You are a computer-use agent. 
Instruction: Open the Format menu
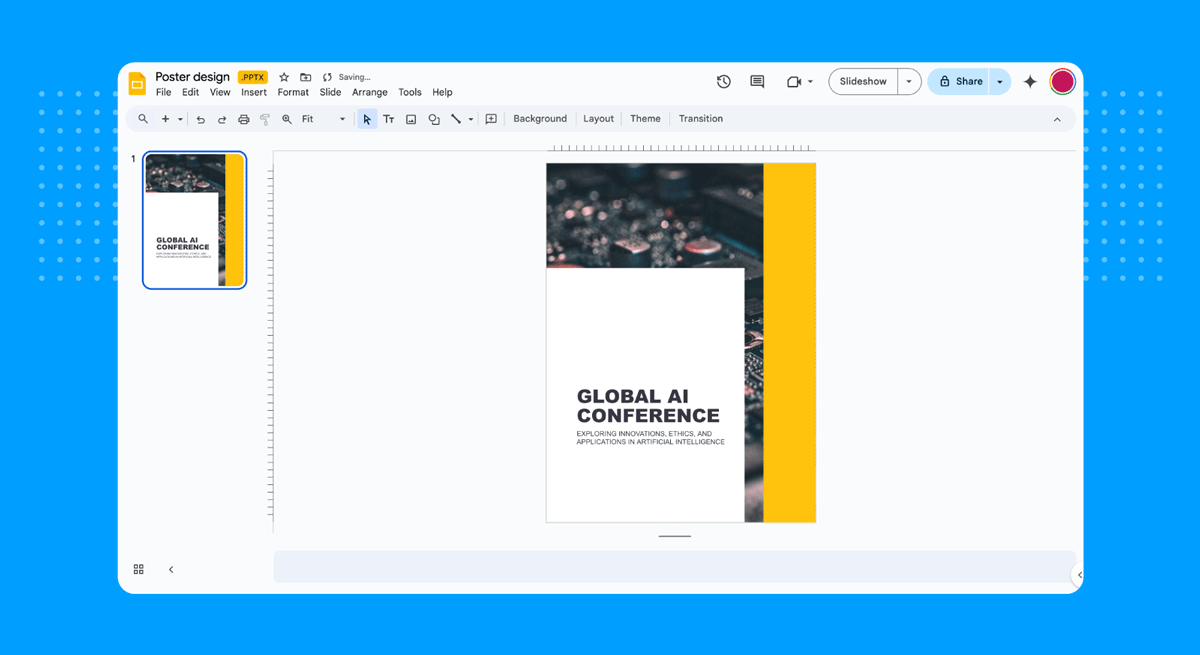click(293, 92)
